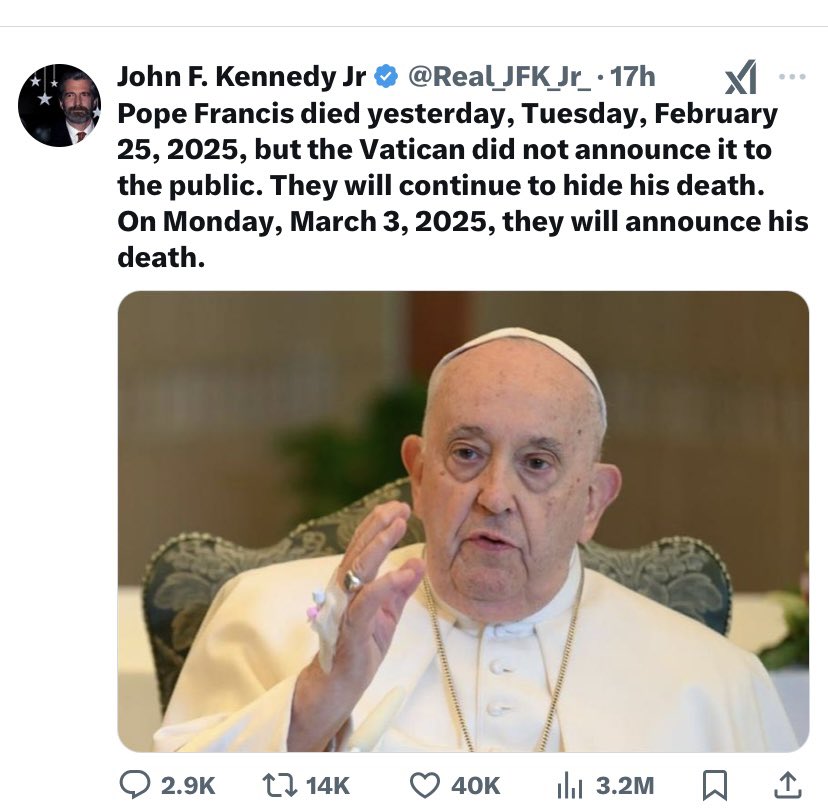Click the 3.2M views count
The image size is (828, 809).
point(625,786)
